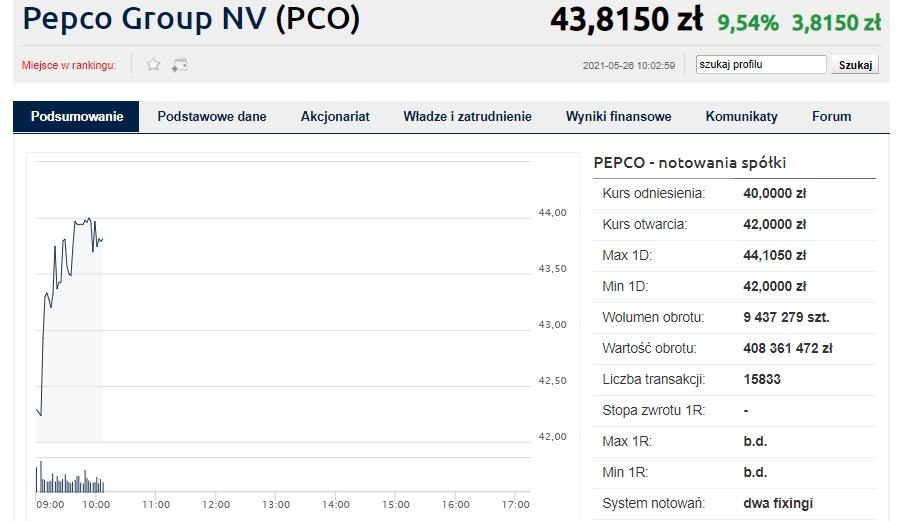Click the 10:00 marker on chart timeline

[96, 505]
